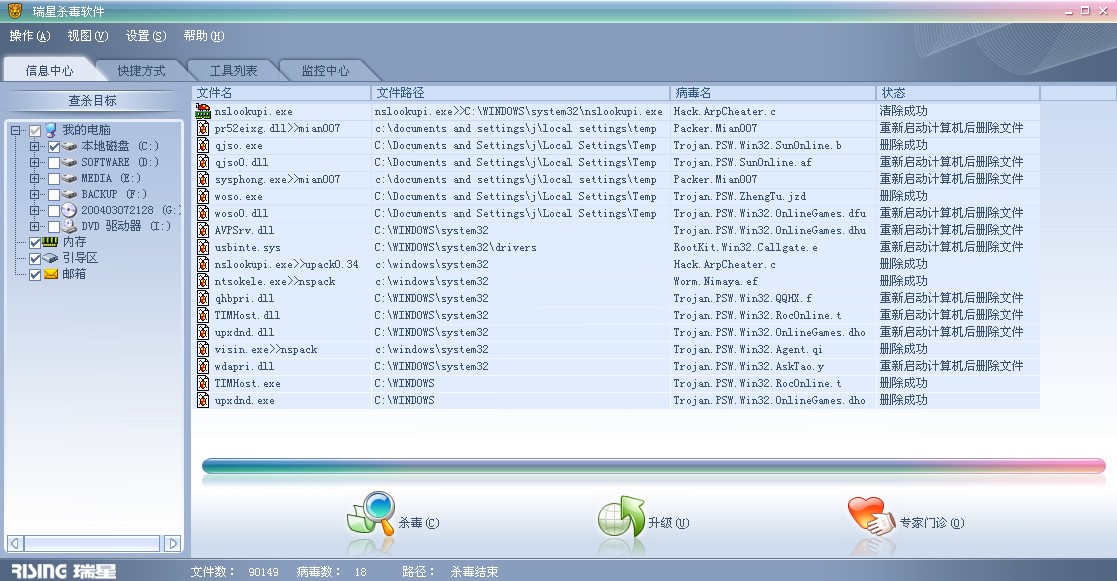Click the infected file icon for usbinte.sys
Image resolution: width=1117 pixels, height=581 pixels.
click(x=203, y=247)
